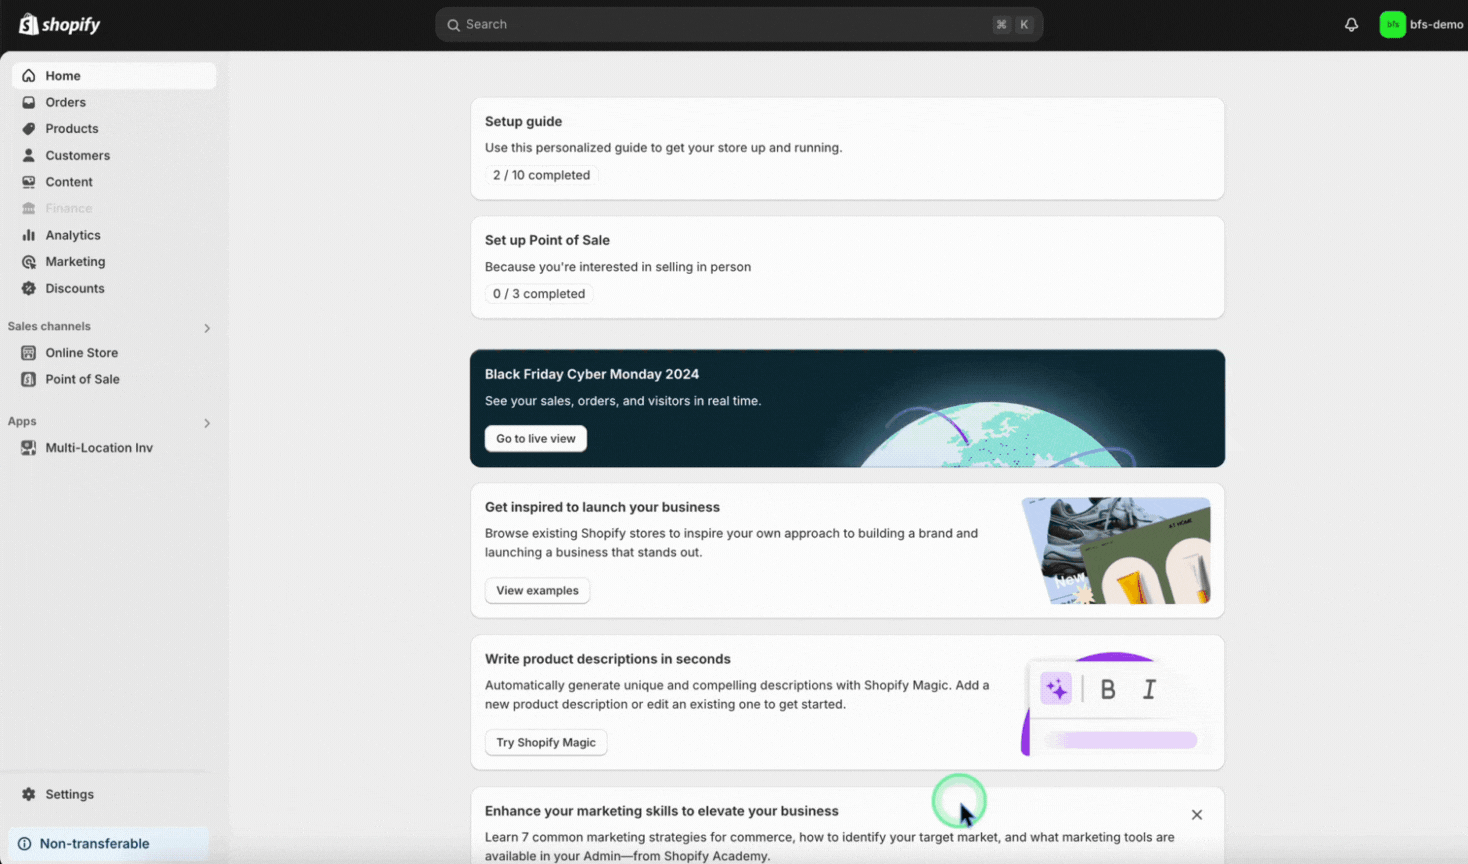Open the Setup guide card
Viewport: 1468px width, 864px height.
[846, 148]
